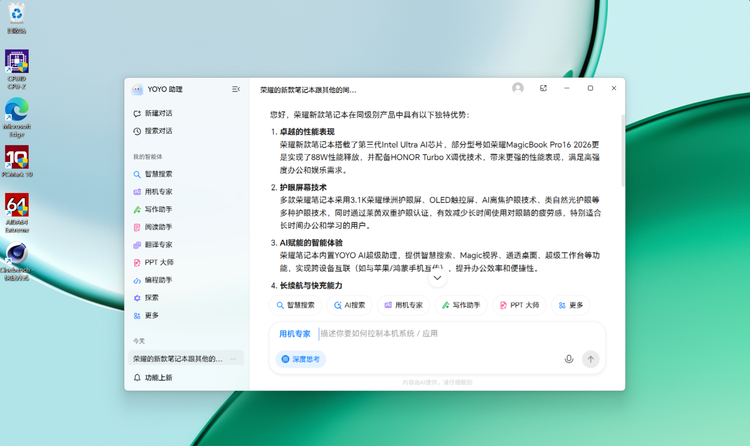Send the message with the arrow button

click(x=591, y=359)
